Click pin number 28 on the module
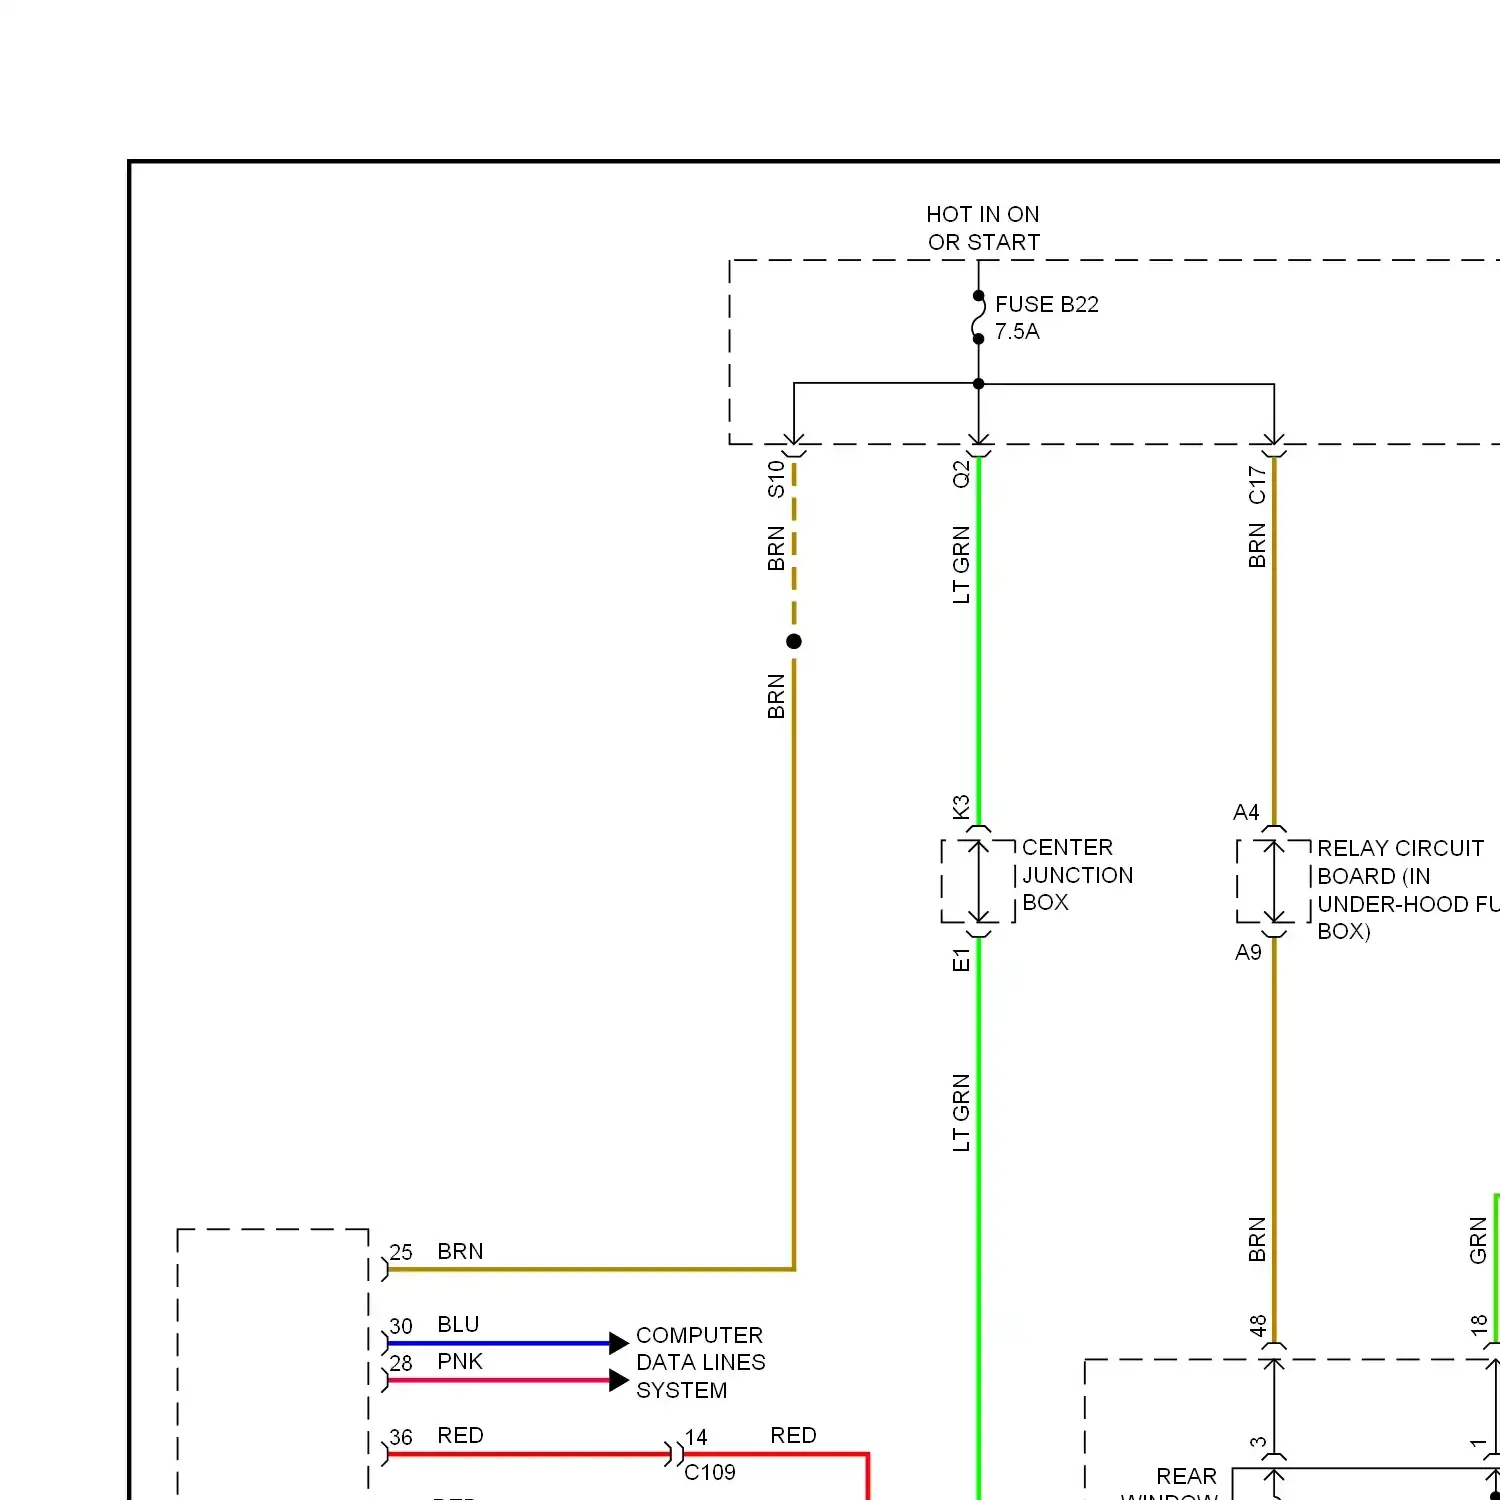Viewport: 1500px width, 1500px height. point(401,1363)
